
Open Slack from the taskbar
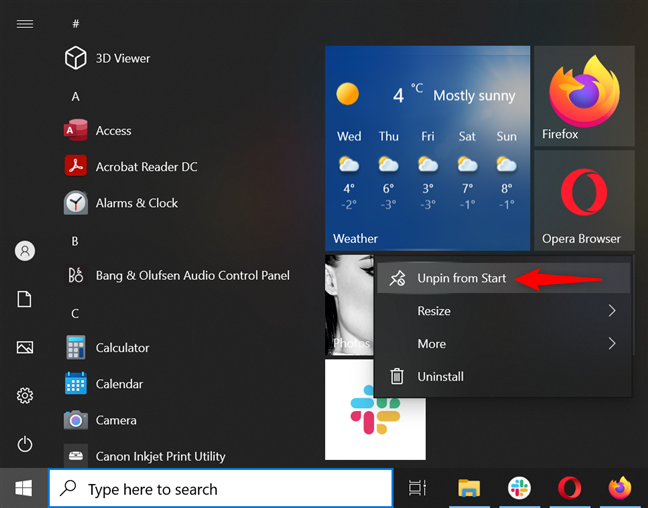[519, 488]
